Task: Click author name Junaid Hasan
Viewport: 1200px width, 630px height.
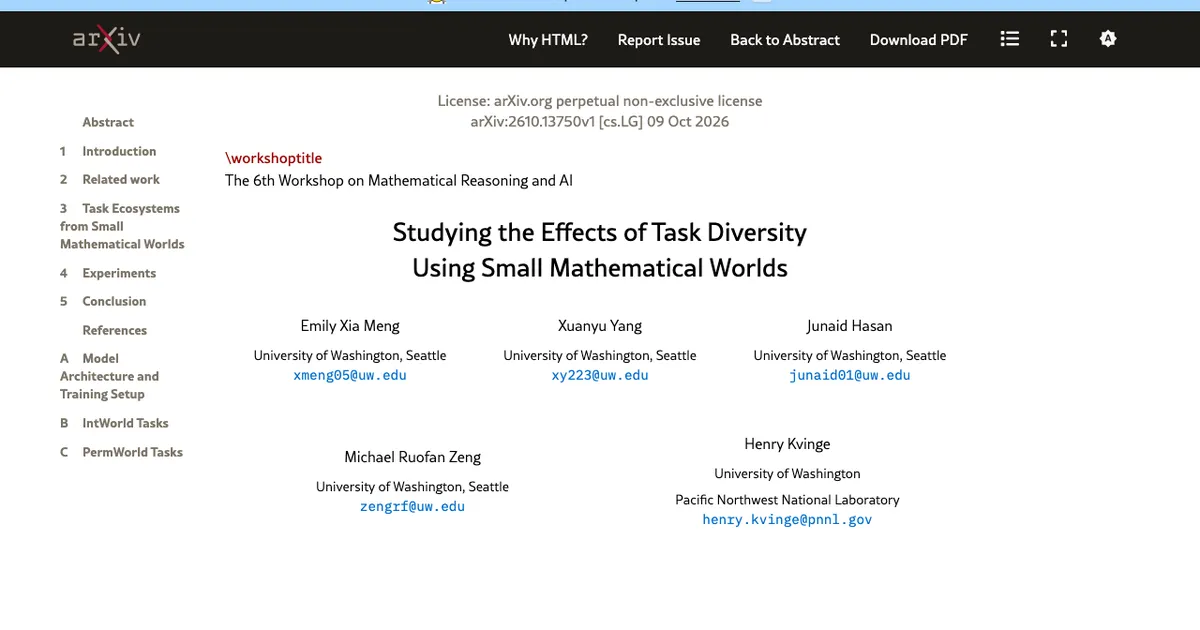Action: 850,326
